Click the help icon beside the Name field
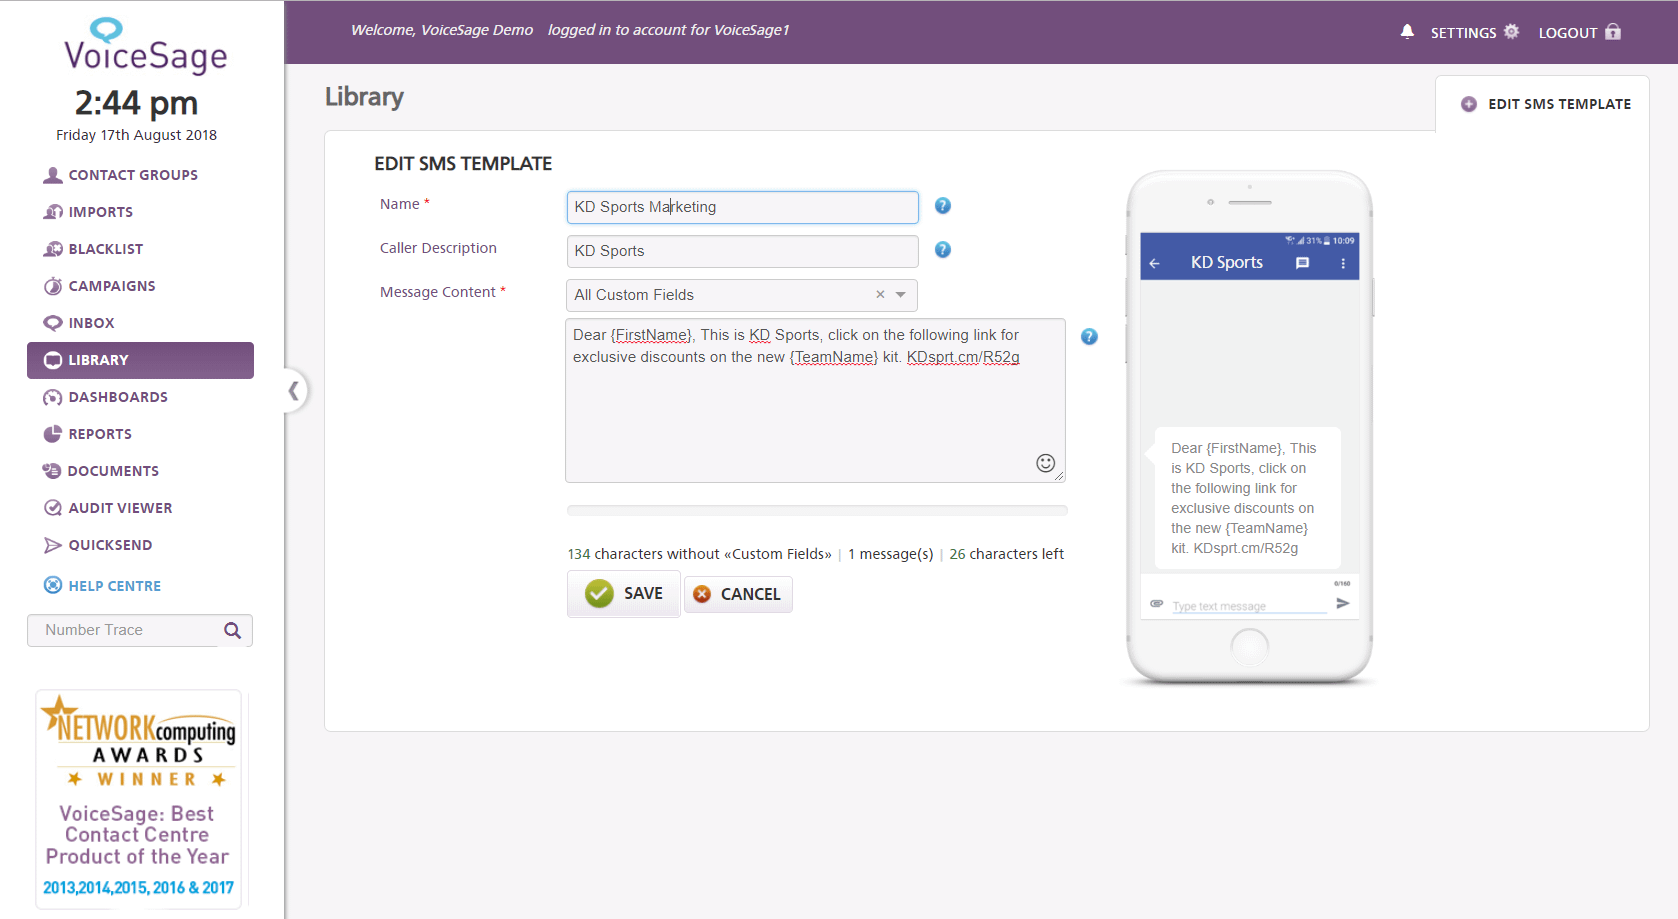The image size is (1678, 919). tap(942, 206)
